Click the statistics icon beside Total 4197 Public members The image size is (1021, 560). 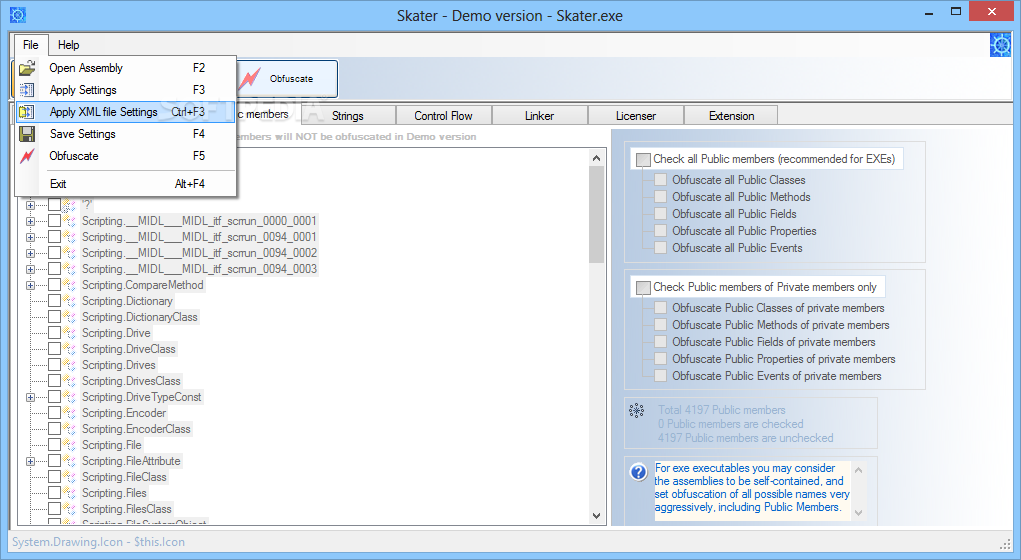point(636,410)
